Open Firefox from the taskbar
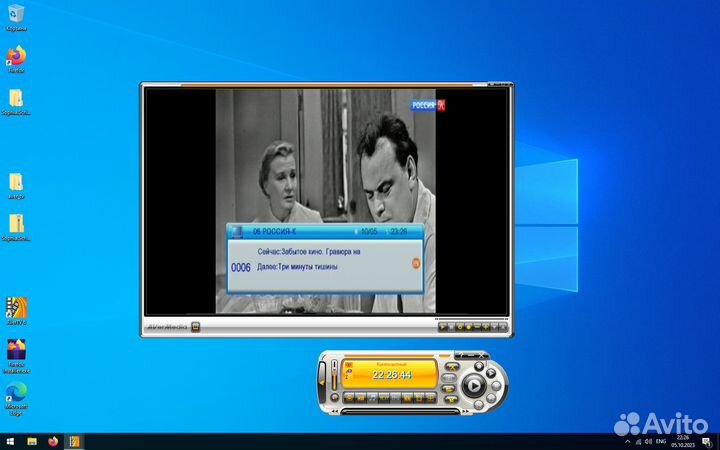Image resolution: width=720 pixels, height=450 pixels. point(53,442)
